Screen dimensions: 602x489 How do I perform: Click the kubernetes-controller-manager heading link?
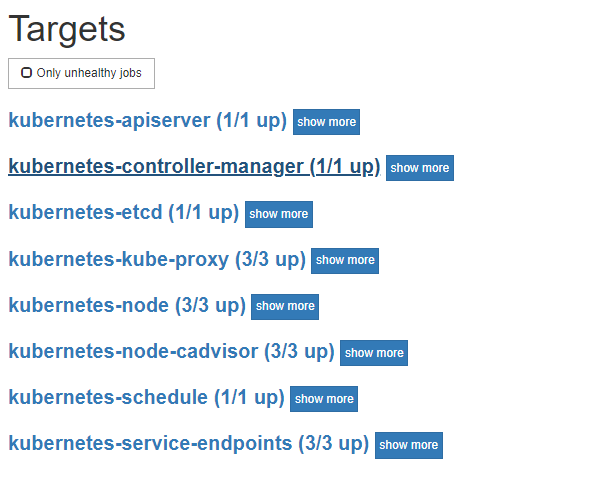(156, 167)
